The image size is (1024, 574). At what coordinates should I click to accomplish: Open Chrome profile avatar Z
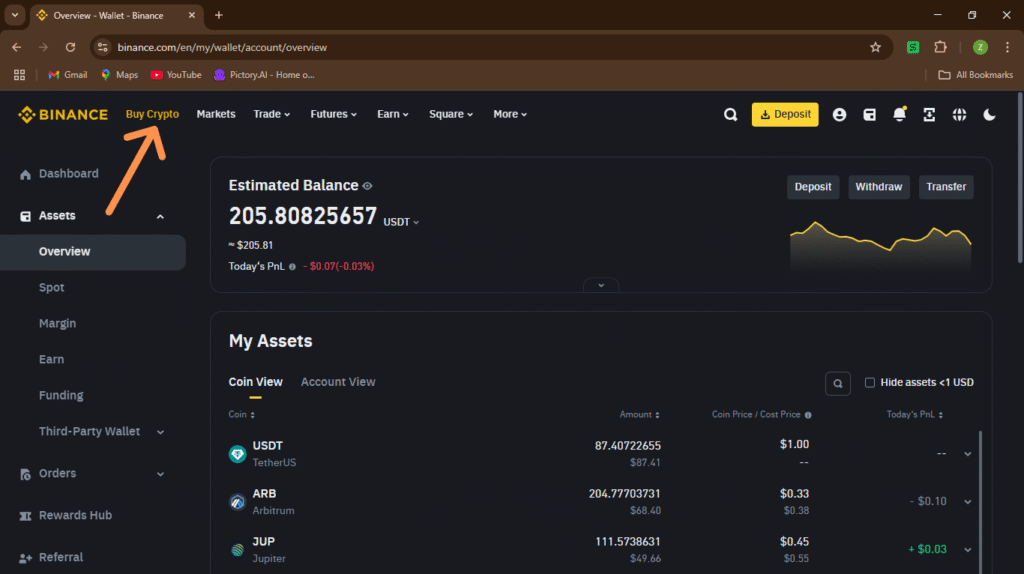coord(980,47)
